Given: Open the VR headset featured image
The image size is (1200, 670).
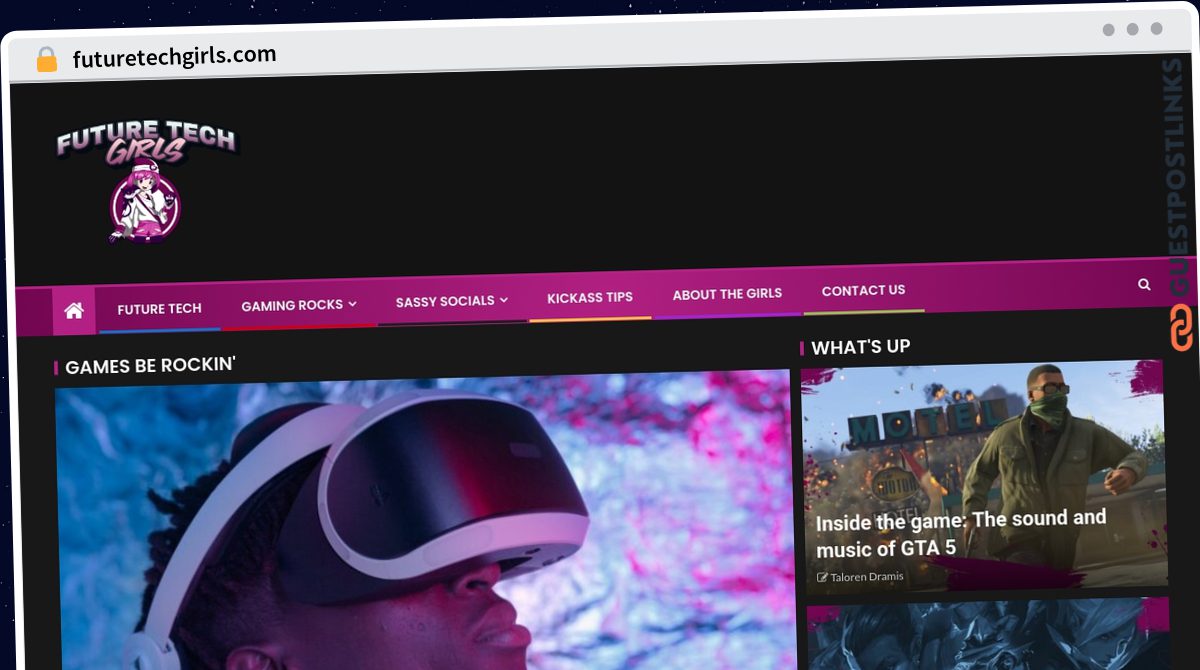Looking at the screenshot, I should (425, 520).
